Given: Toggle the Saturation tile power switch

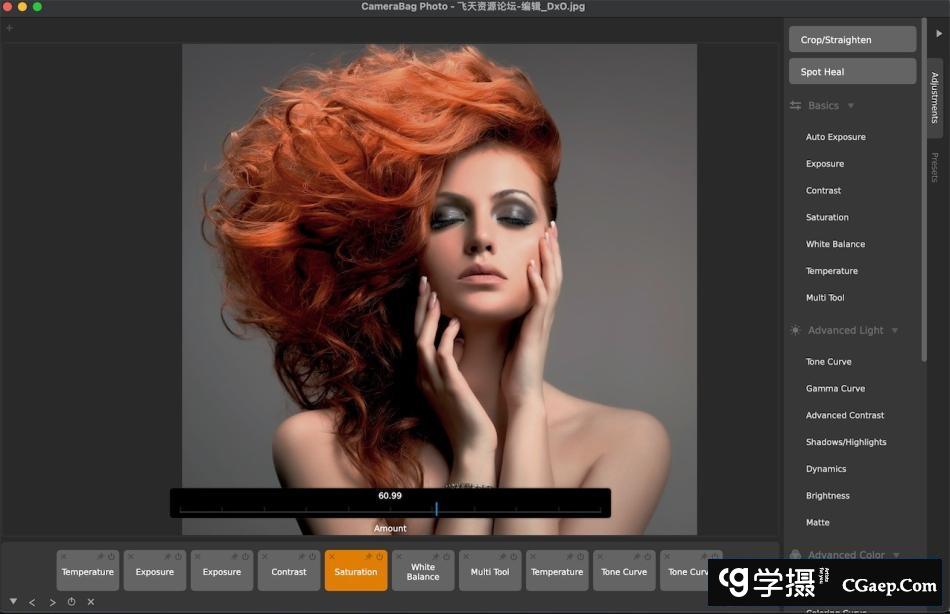Looking at the screenshot, I should (379, 557).
